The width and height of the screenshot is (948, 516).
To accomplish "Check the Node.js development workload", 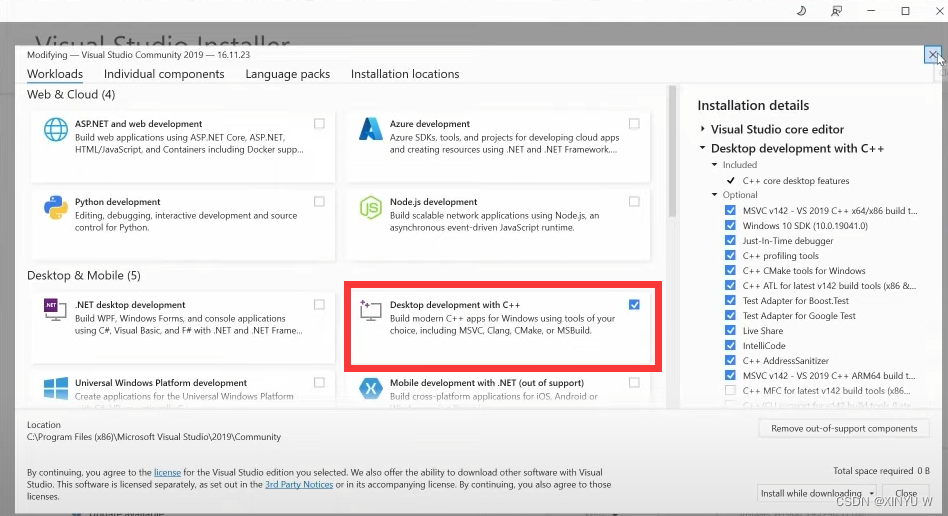I will click(x=634, y=201).
